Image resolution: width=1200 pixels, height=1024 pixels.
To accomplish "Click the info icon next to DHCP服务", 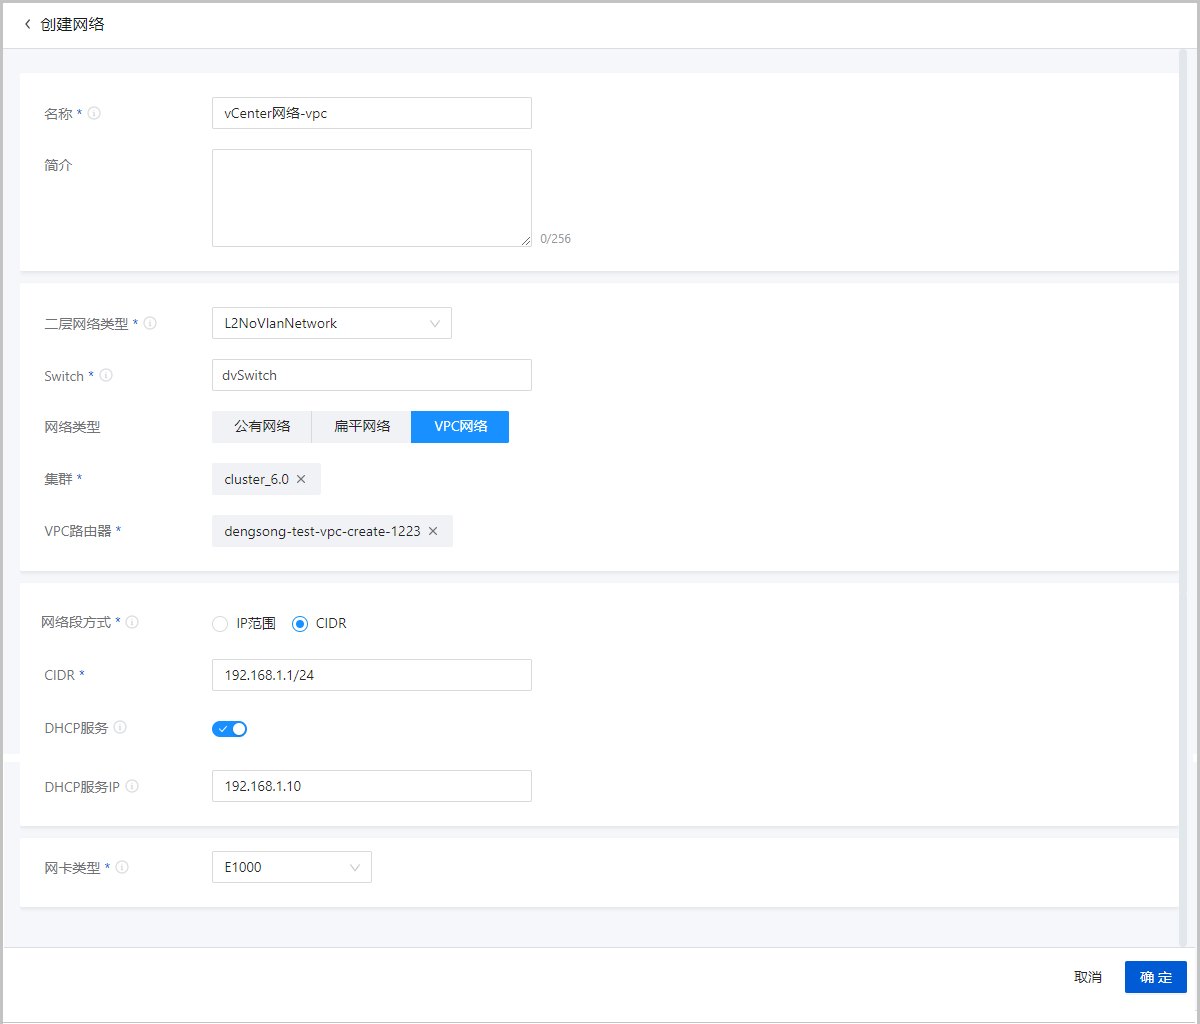I will pos(120,728).
